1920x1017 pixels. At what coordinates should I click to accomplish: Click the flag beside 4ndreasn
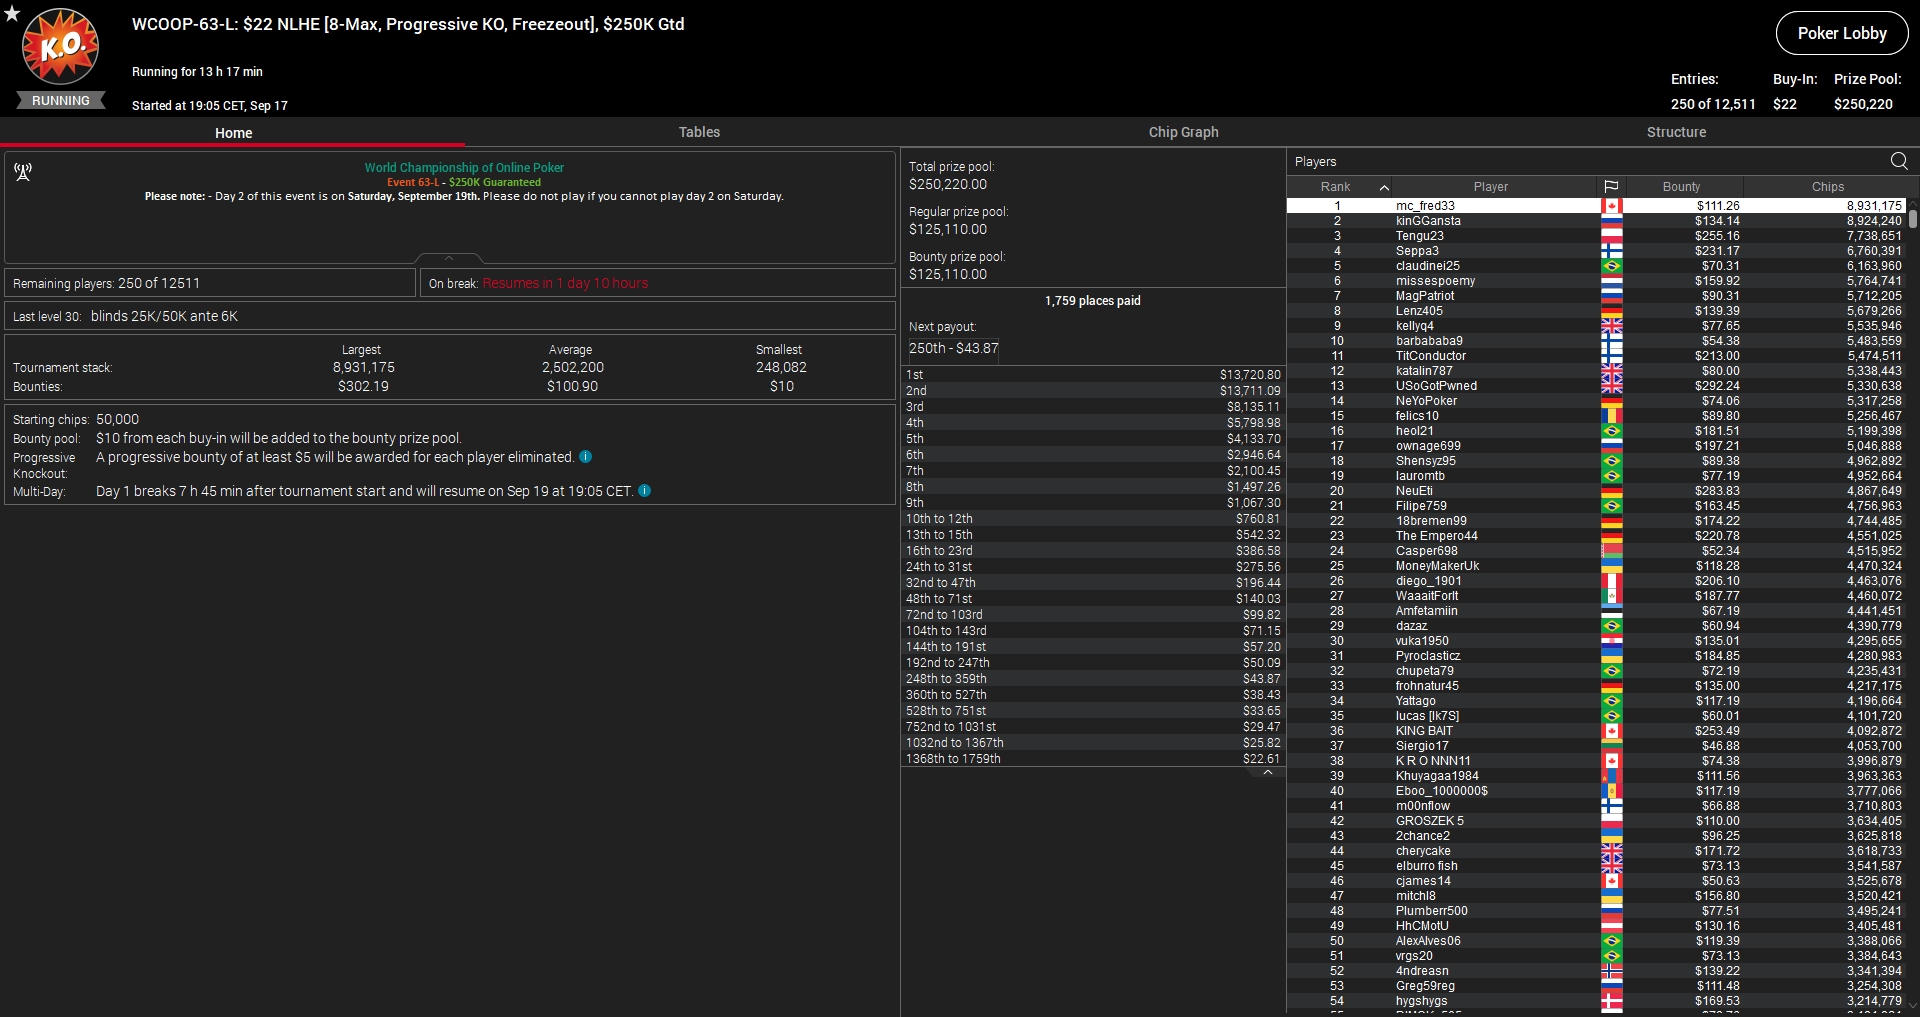[1611, 971]
